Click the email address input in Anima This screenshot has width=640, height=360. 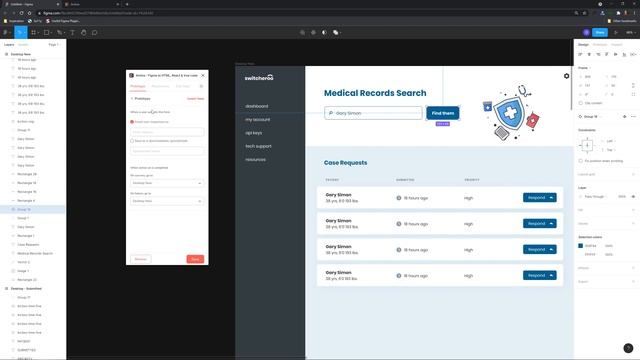167,132
